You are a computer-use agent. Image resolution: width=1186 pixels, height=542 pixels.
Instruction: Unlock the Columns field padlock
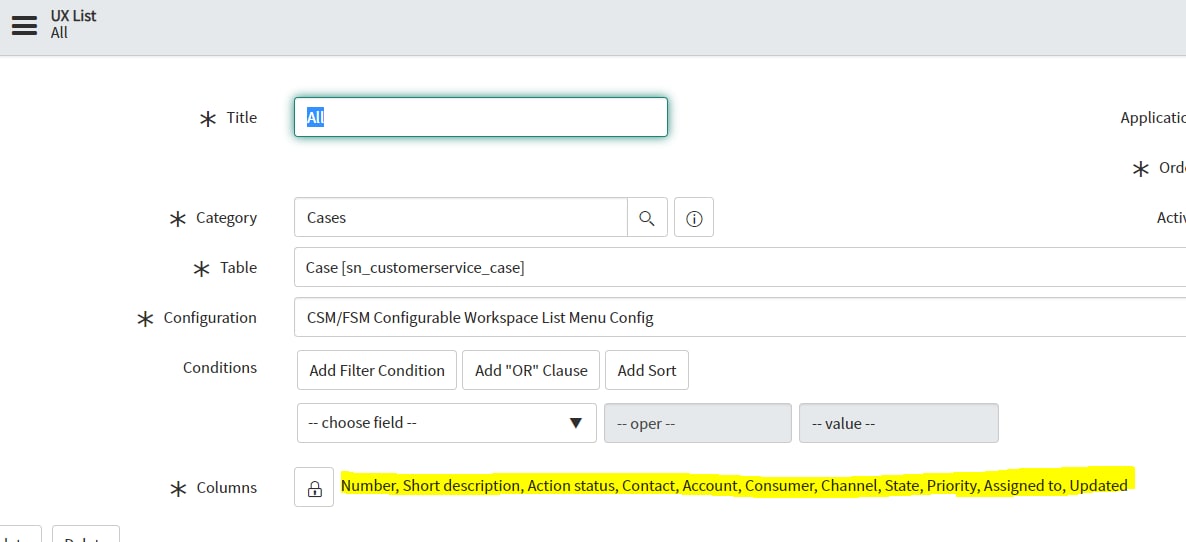coord(314,488)
